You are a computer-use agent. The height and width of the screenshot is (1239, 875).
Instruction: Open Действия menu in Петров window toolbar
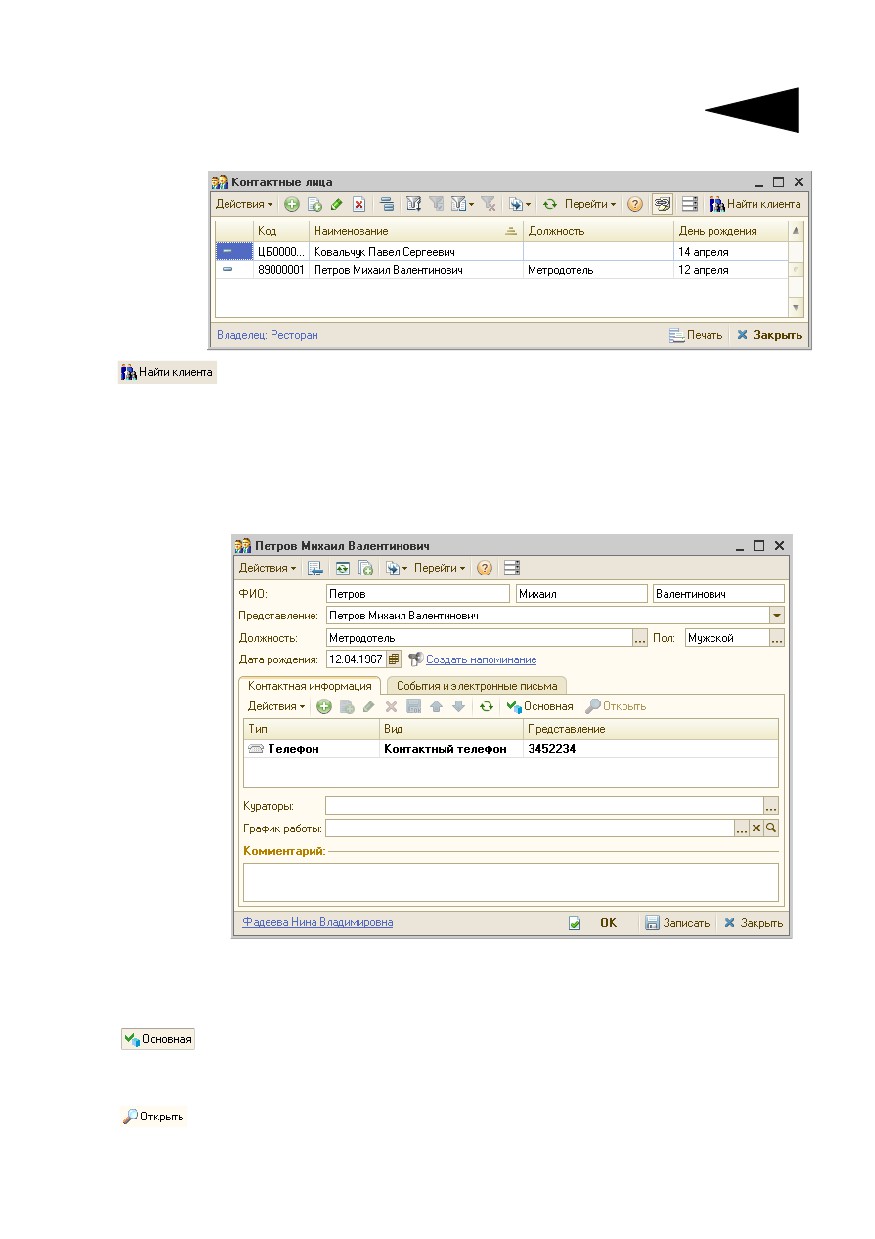pos(267,568)
